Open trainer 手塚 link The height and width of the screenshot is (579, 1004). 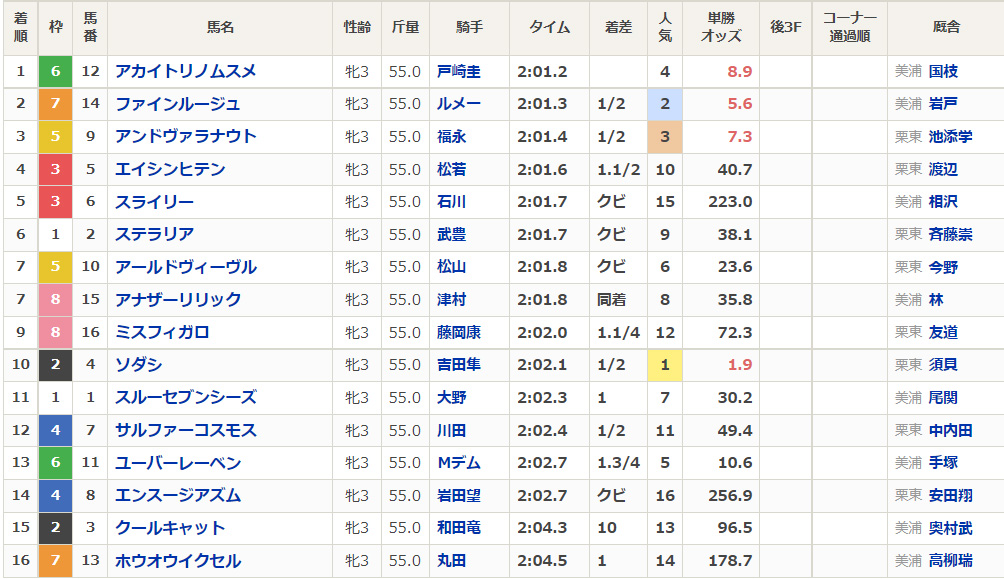point(943,462)
